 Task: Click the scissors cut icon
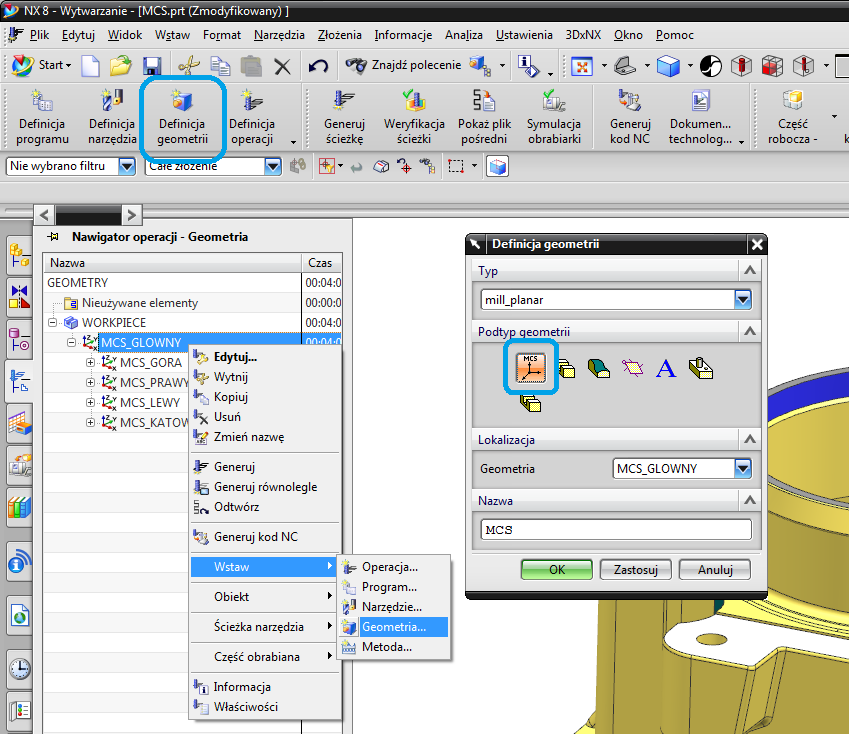tap(189, 66)
